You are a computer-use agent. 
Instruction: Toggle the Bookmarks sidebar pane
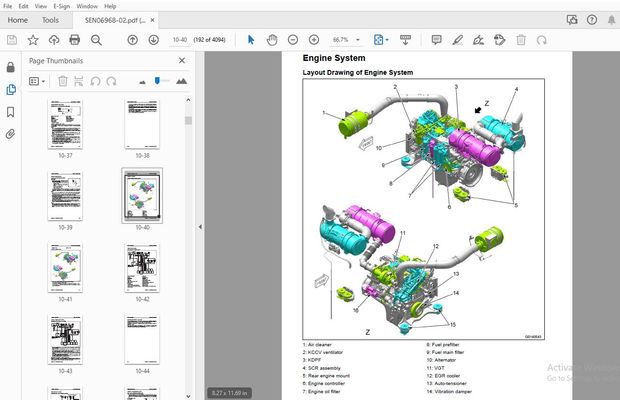click(x=10, y=112)
